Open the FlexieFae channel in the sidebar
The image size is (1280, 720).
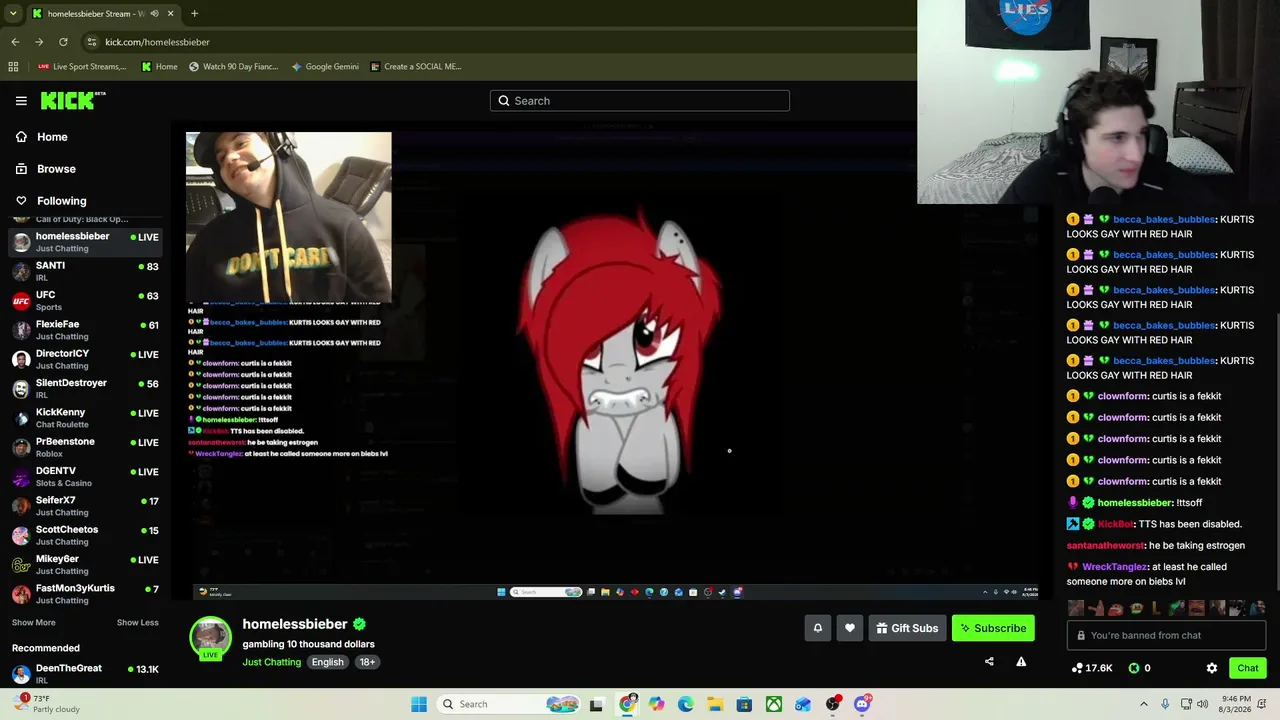click(x=85, y=330)
